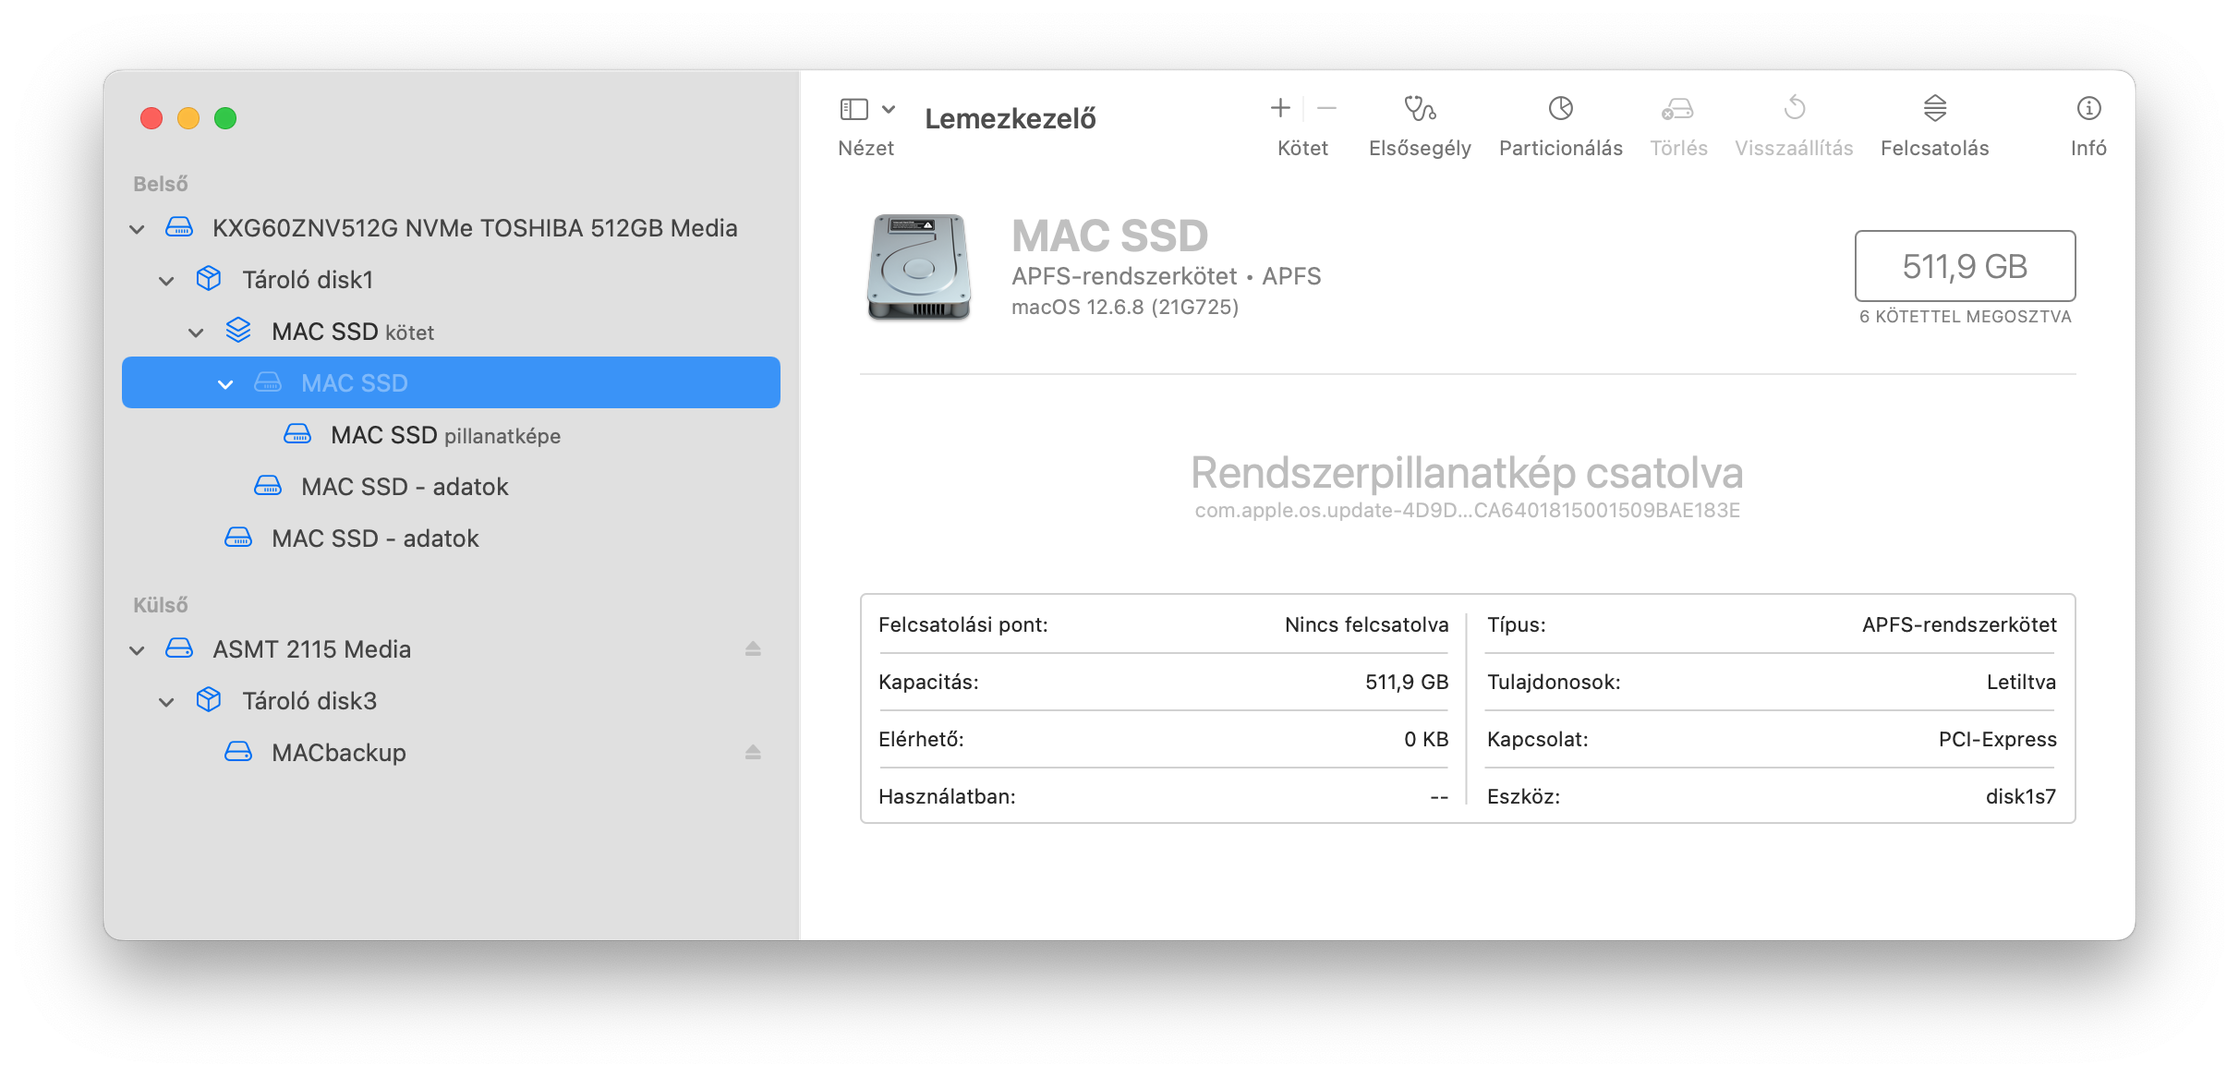The image size is (2239, 1077).
Task: Click the Nincs felcsatolva mount point value
Action: pyautogui.click(x=1366, y=625)
